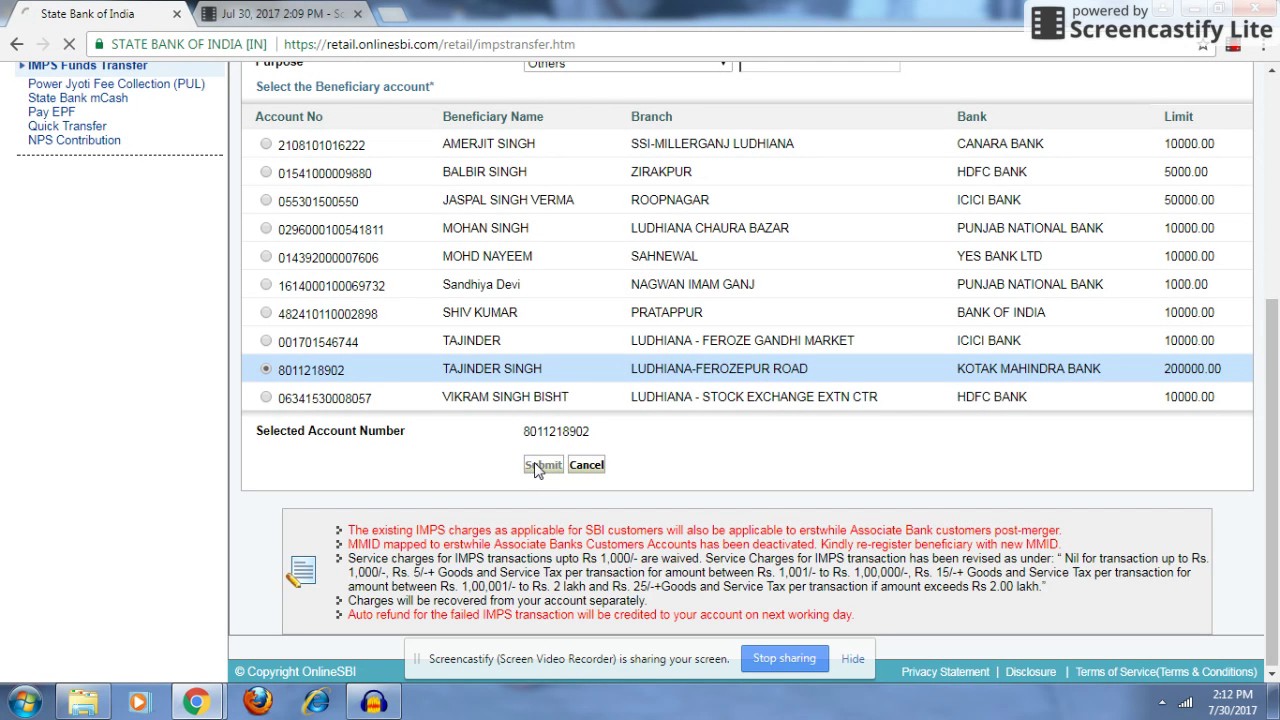The height and width of the screenshot is (720, 1280).
Task: Open the Windows Start menu
Action: (x=24, y=702)
